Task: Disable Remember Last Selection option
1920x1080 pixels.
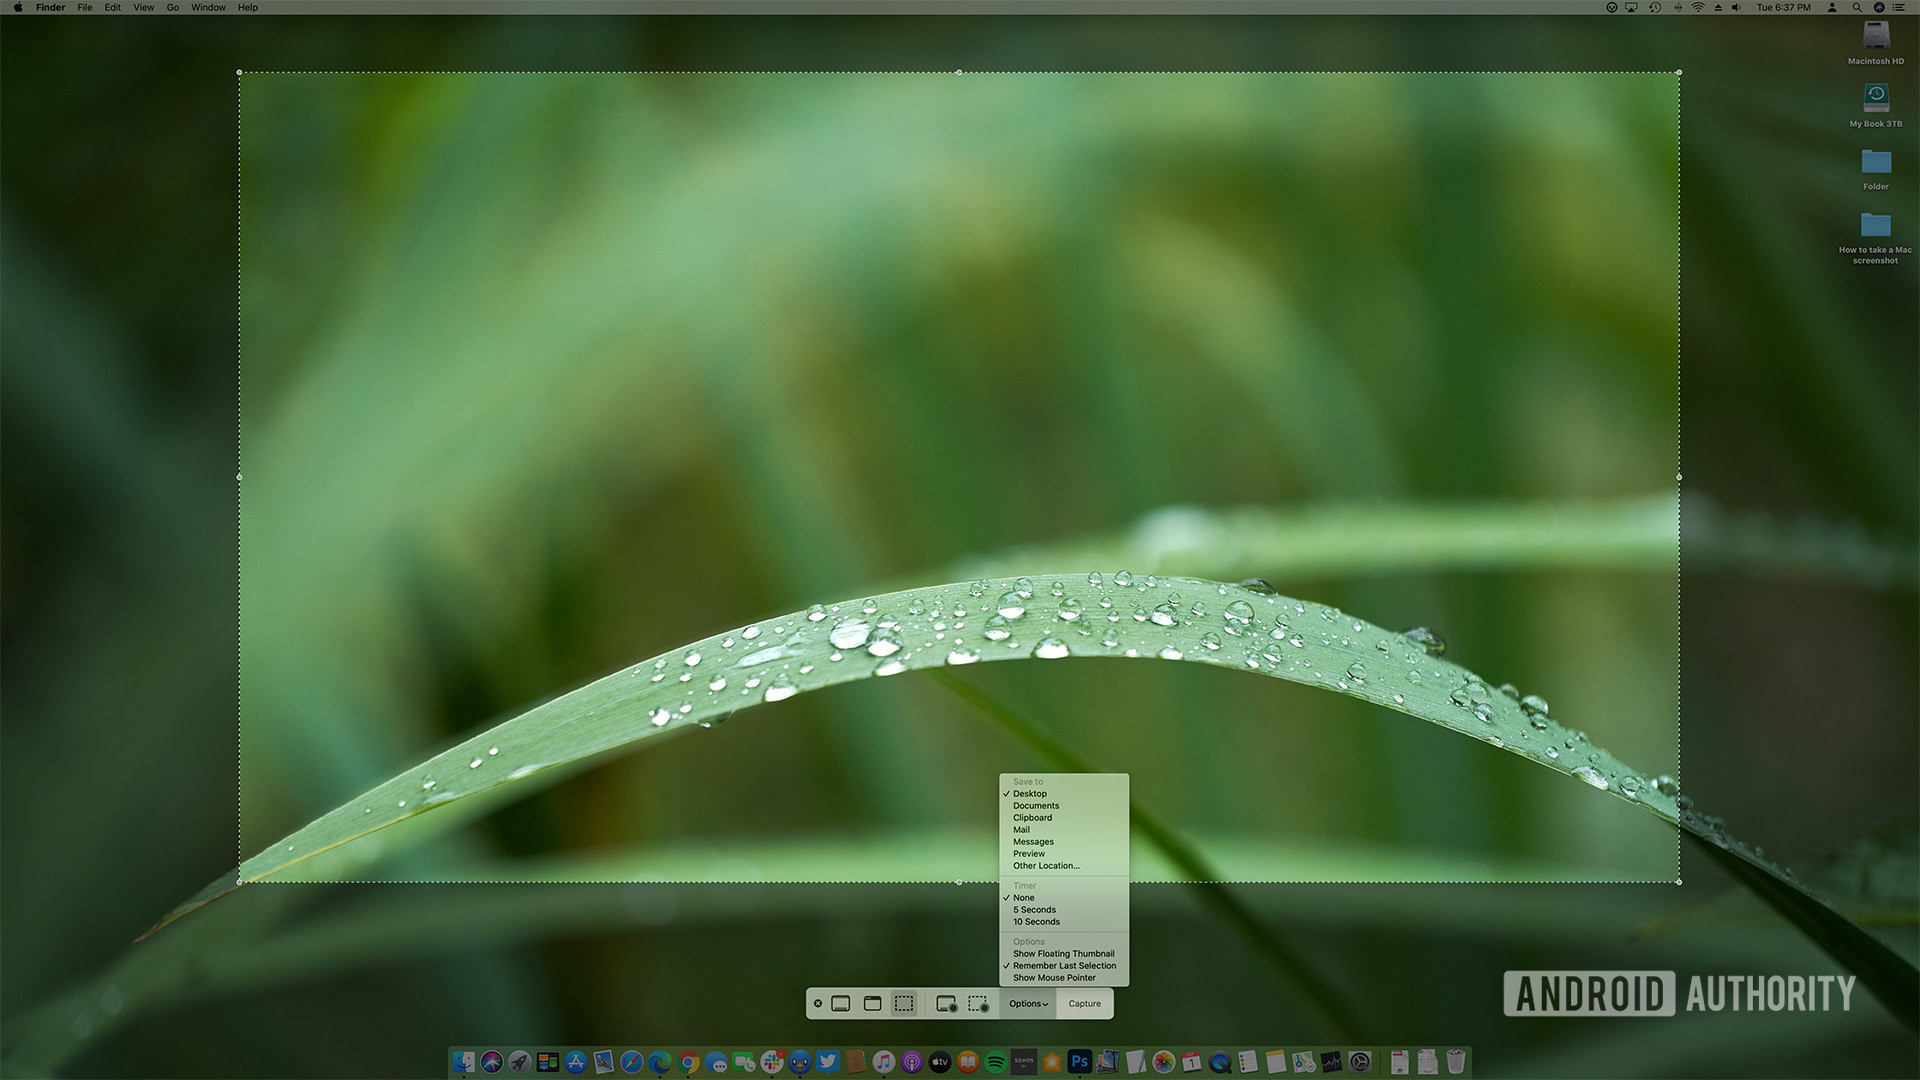Action: pyautogui.click(x=1064, y=966)
